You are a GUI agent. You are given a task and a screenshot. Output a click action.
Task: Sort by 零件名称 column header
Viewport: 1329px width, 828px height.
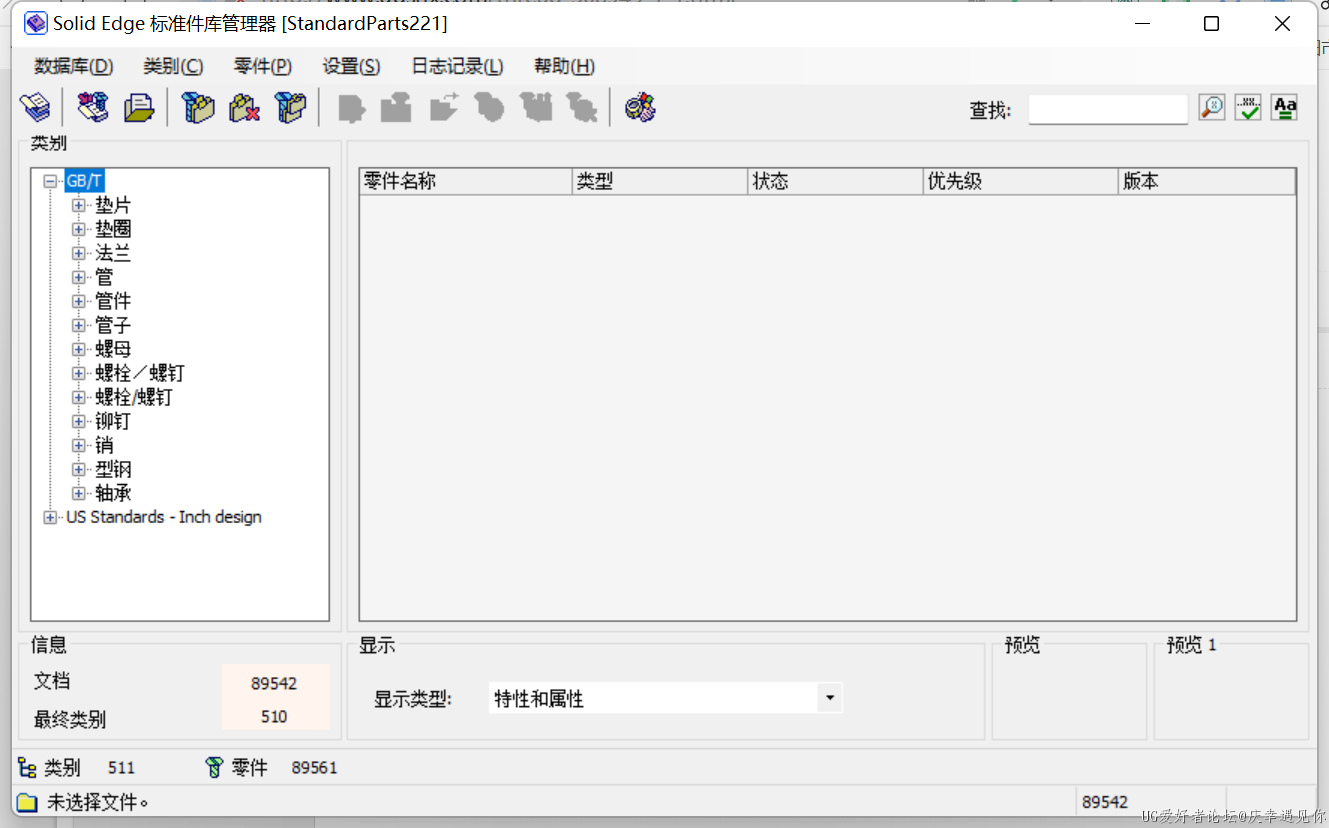[465, 182]
